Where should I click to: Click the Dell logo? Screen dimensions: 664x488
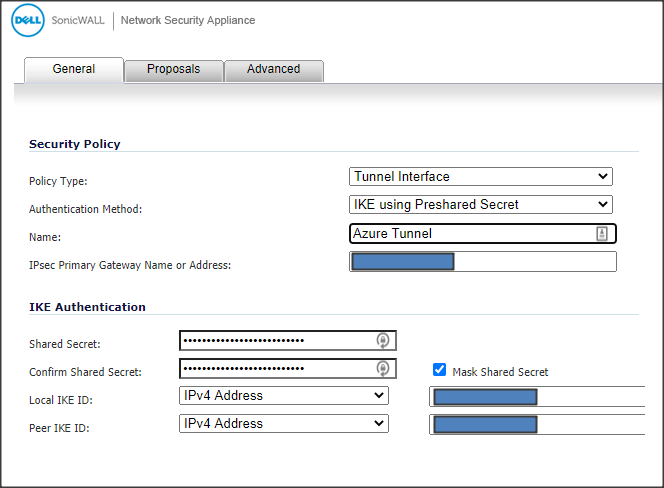(27, 20)
